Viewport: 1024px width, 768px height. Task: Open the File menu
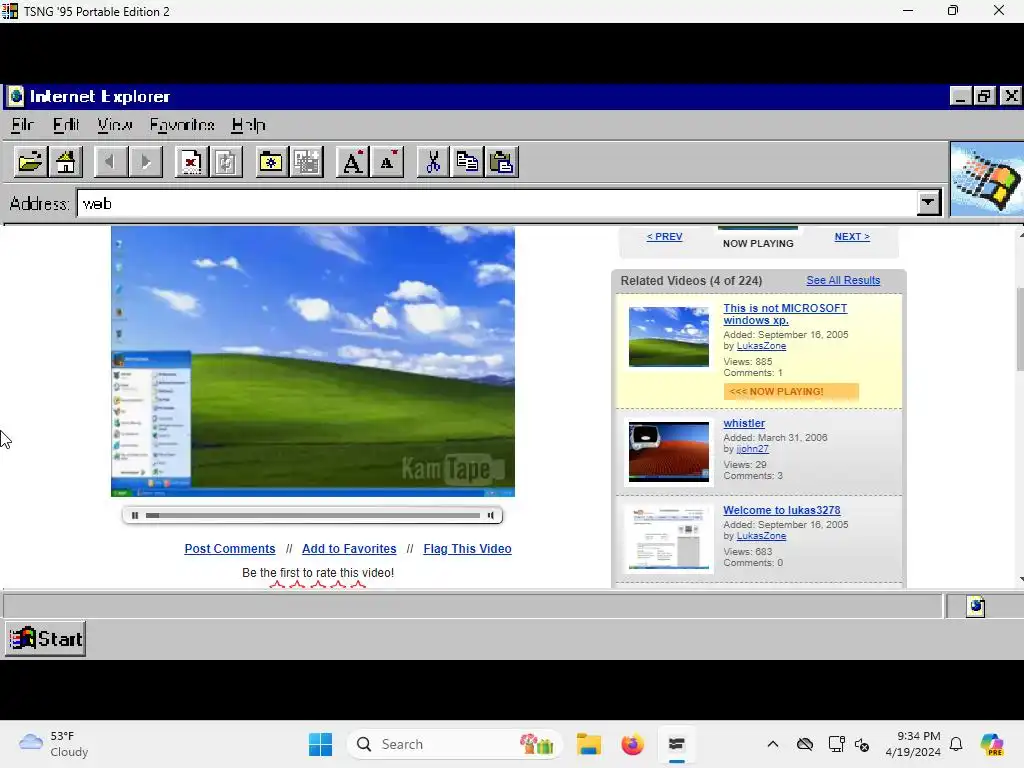coord(22,125)
